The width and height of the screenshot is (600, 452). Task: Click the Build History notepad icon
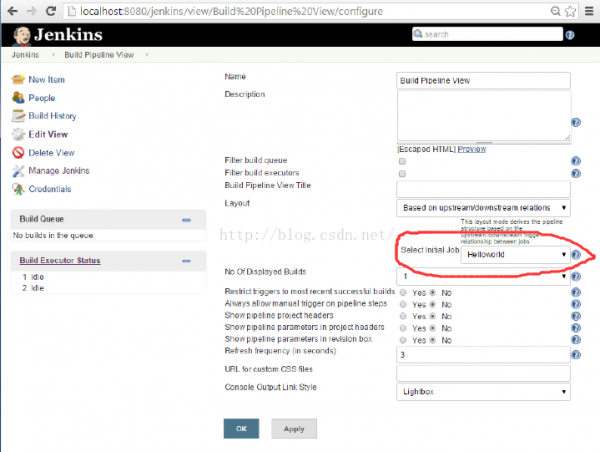pyautogui.click(x=18, y=116)
